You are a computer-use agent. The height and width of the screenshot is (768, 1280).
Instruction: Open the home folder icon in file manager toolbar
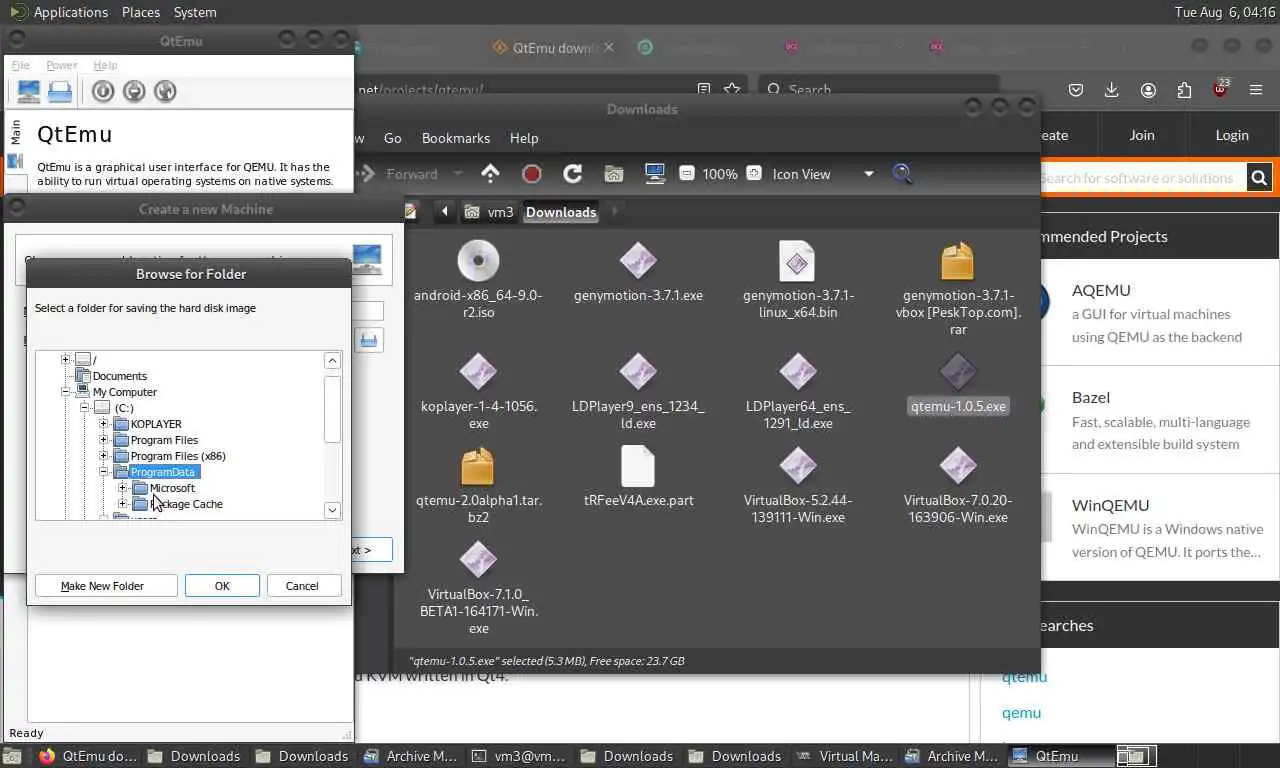[x=614, y=174]
